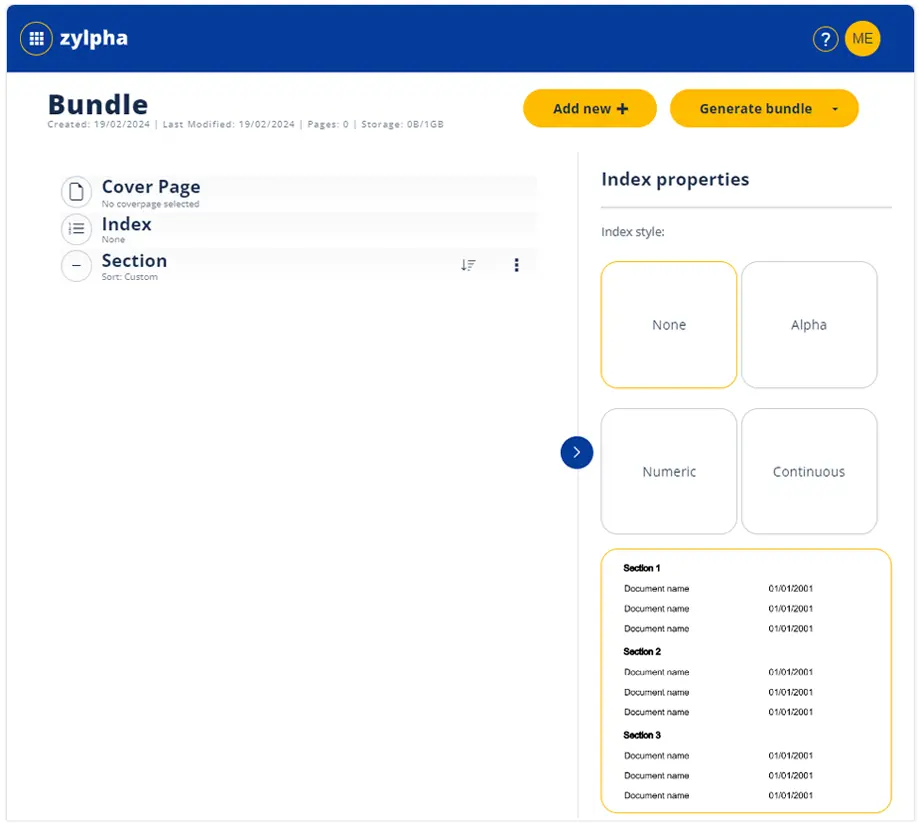Open the Section three-dot options icon
This screenshot has width=920, height=830.
coord(517,265)
